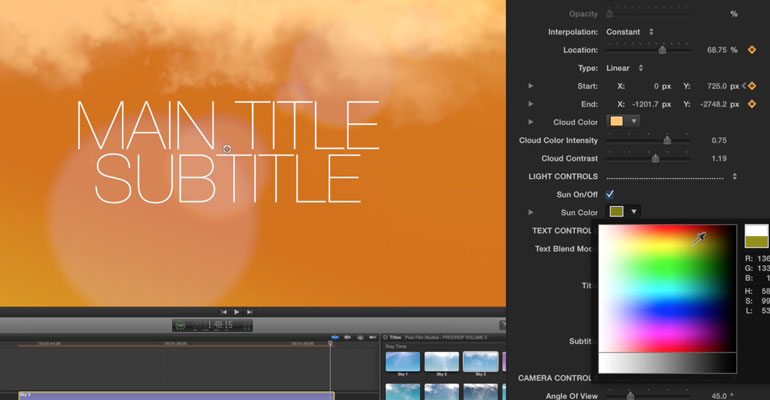
Task: Click the white new-color preview swatch
Action: (756, 230)
